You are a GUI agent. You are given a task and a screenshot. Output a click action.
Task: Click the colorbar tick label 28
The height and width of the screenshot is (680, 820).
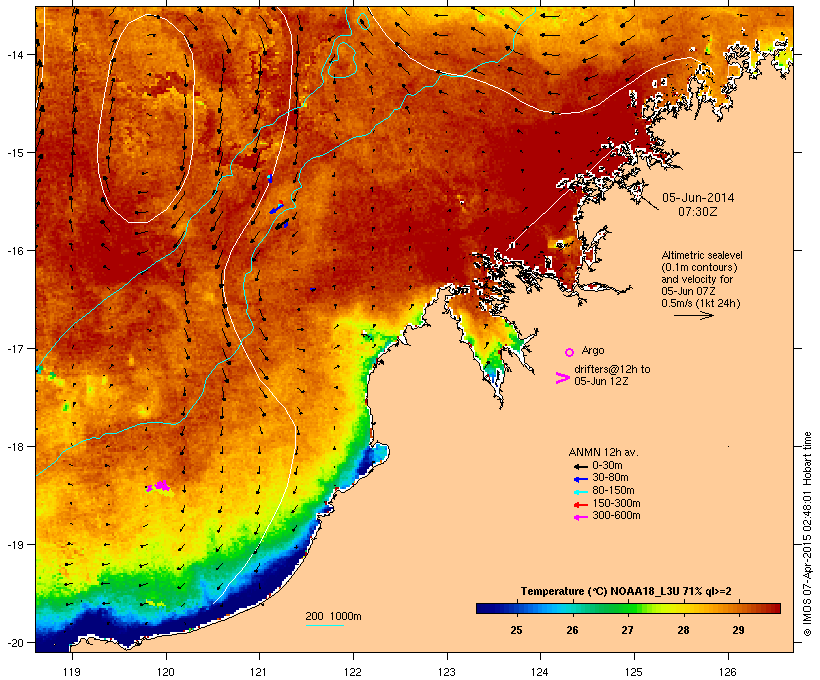click(x=683, y=630)
